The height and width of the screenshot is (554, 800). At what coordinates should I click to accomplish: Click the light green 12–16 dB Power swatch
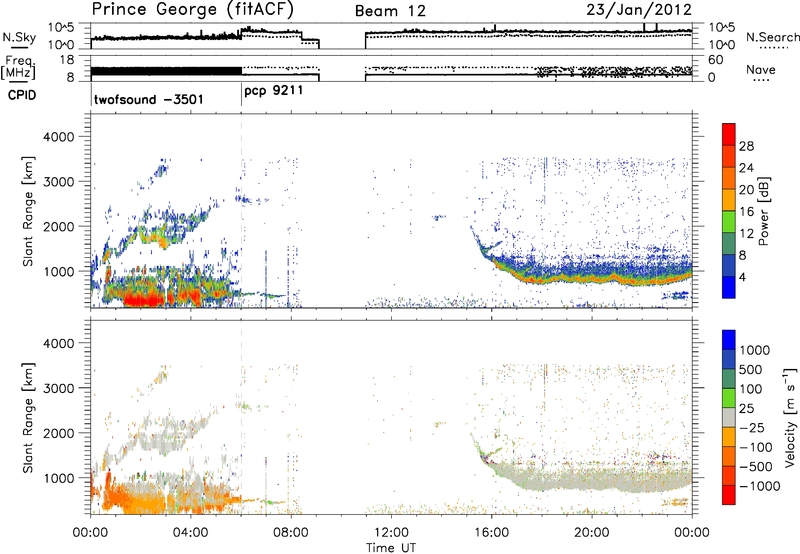pos(729,221)
